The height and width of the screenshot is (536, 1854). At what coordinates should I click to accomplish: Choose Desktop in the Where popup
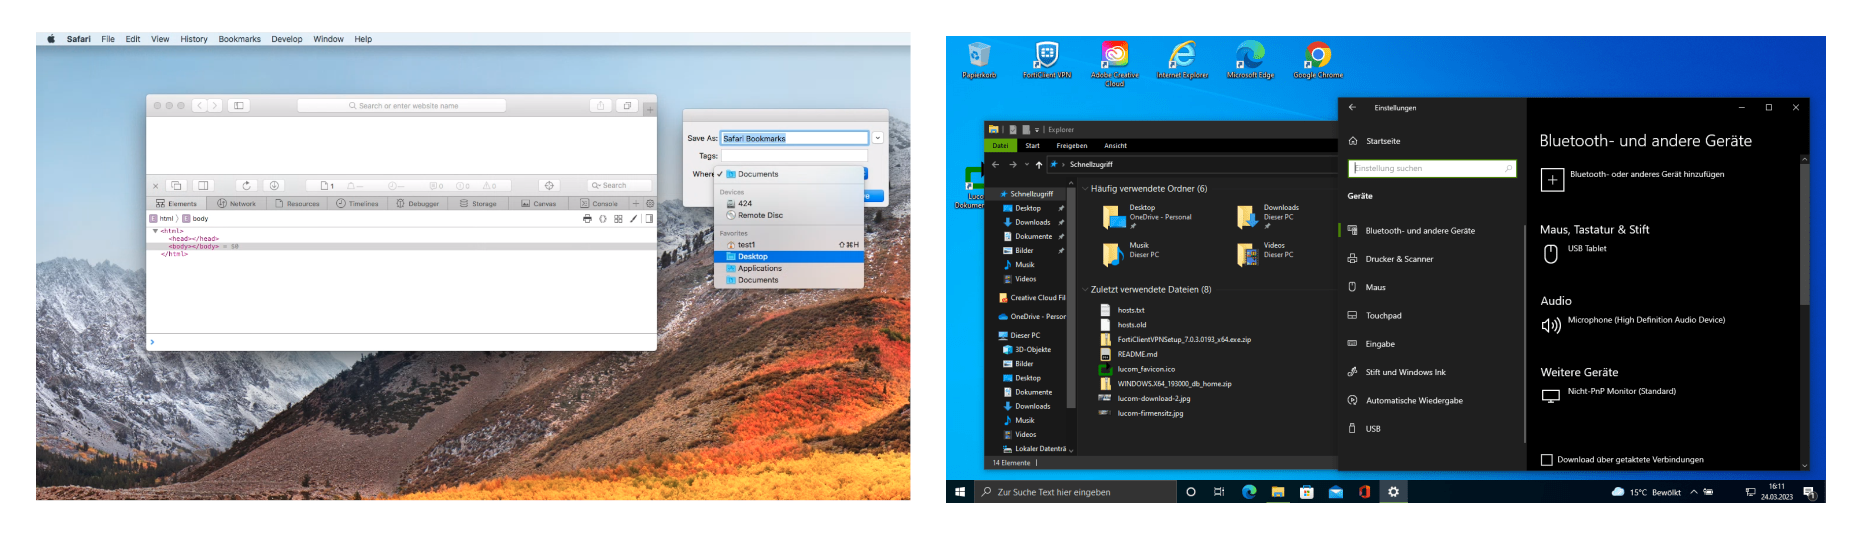pos(789,257)
